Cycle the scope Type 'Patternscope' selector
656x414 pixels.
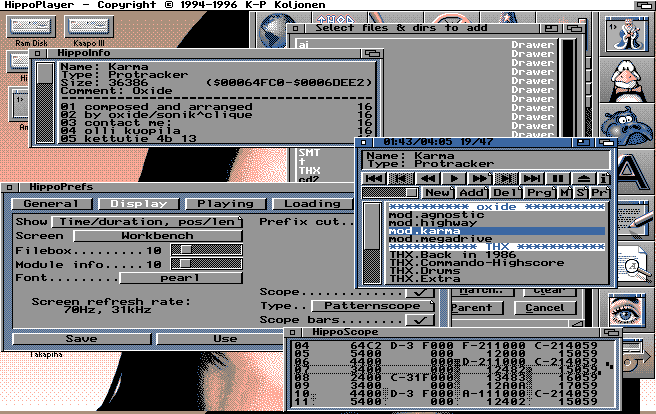click(x=372, y=306)
